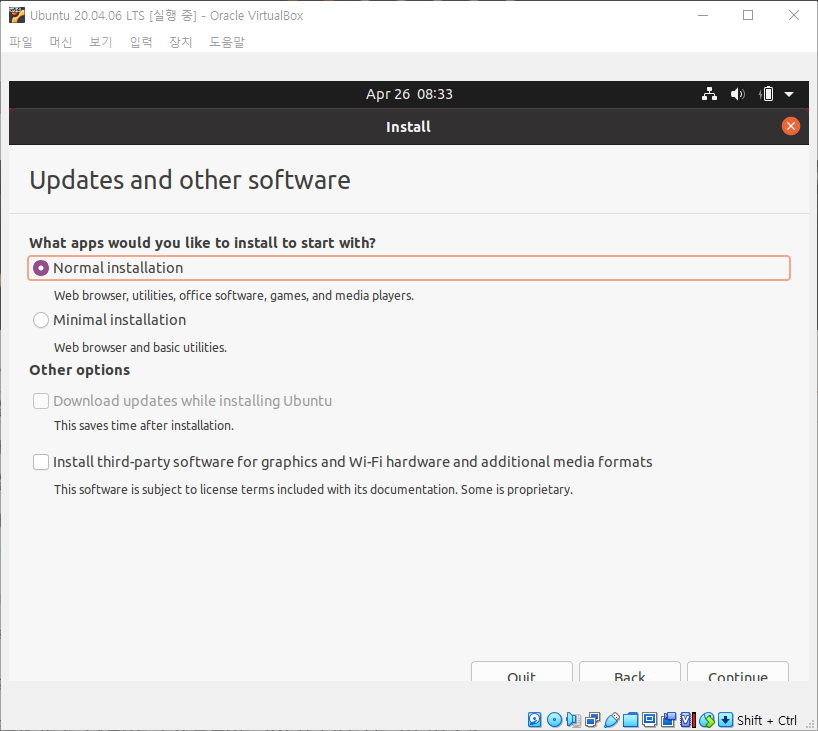Viewport: 818px width, 731px height.
Task: Click the mouse integration globe icon in status bar
Action: [706, 720]
